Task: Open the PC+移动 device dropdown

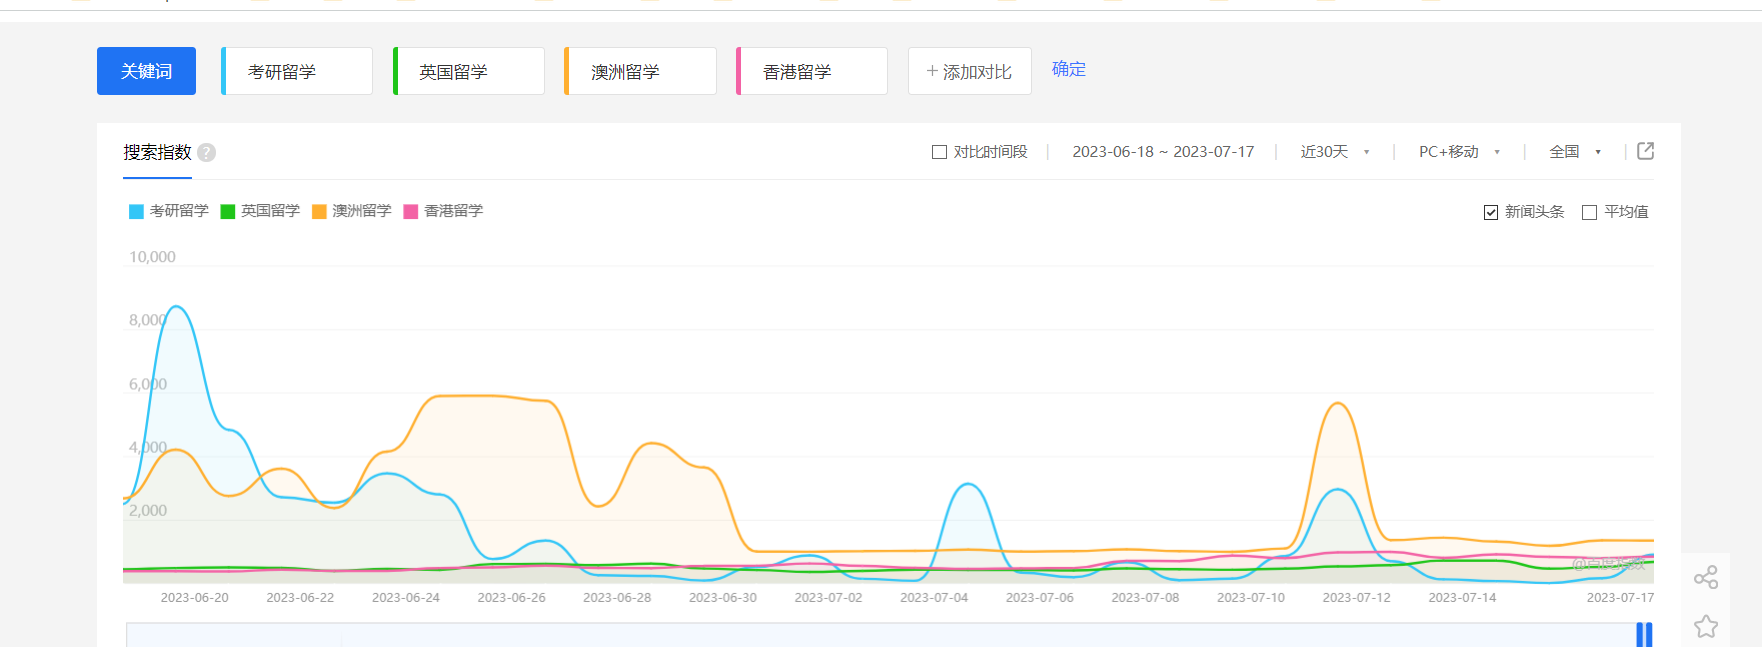Action: [x=1459, y=152]
